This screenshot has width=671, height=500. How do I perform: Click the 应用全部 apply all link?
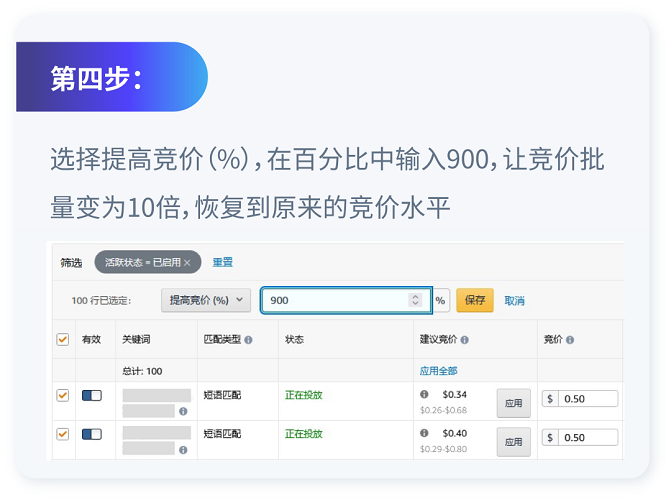(438, 371)
